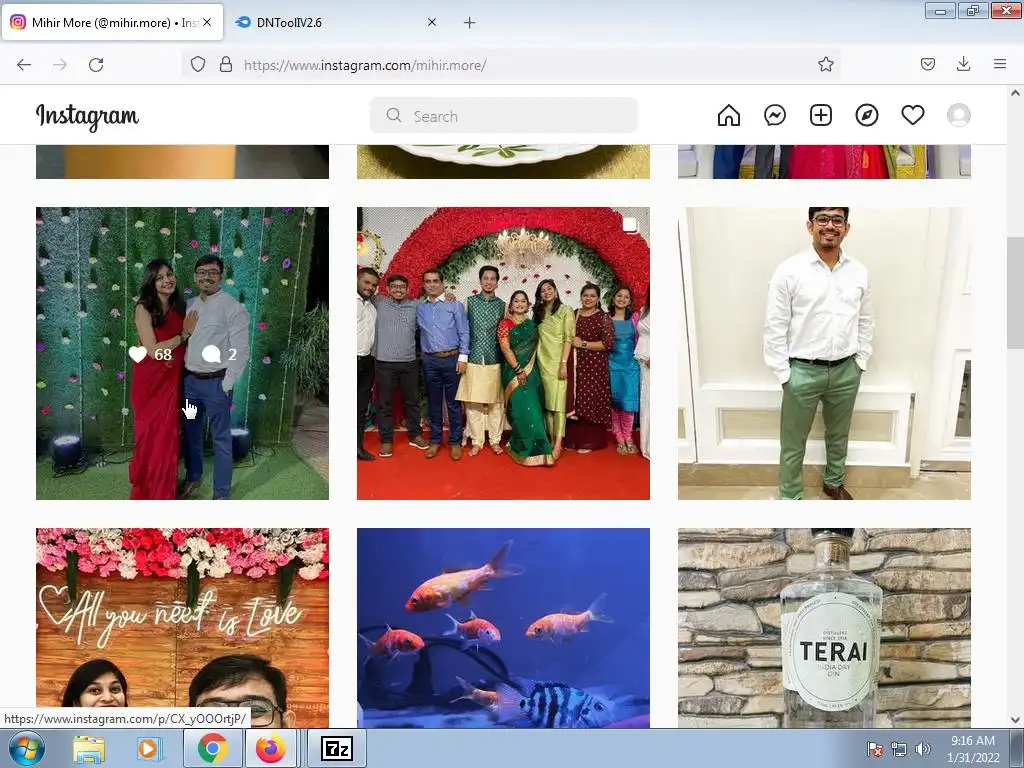Open the man in white shirt photo
1024x768 pixels.
pyautogui.click(x=824, y=353)
